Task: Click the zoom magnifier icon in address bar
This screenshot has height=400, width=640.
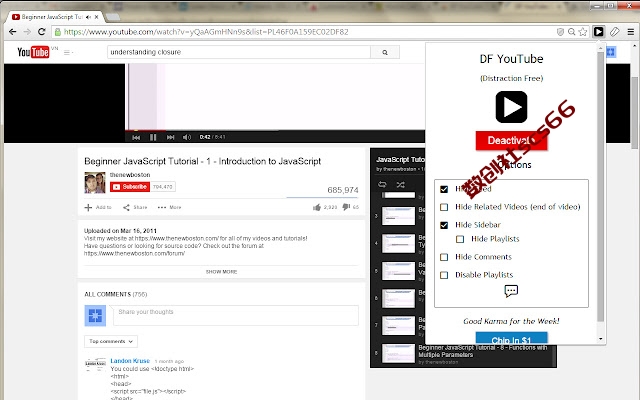Action: click(572, 32)
